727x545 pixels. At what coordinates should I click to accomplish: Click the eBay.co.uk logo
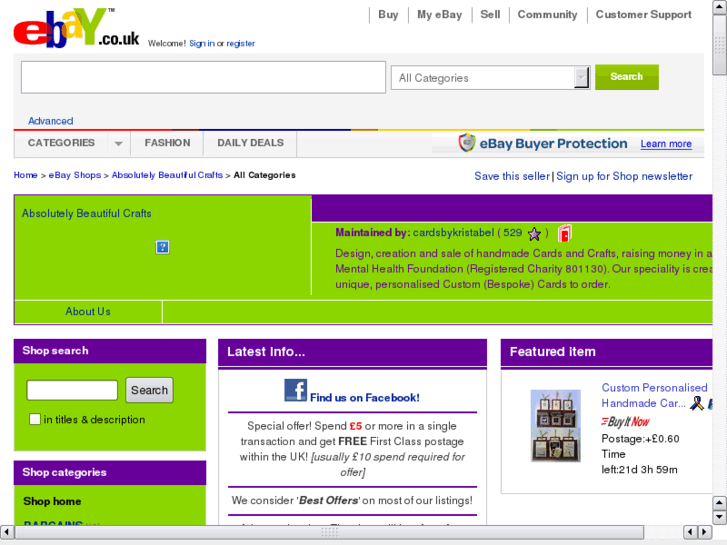(77, 28)
